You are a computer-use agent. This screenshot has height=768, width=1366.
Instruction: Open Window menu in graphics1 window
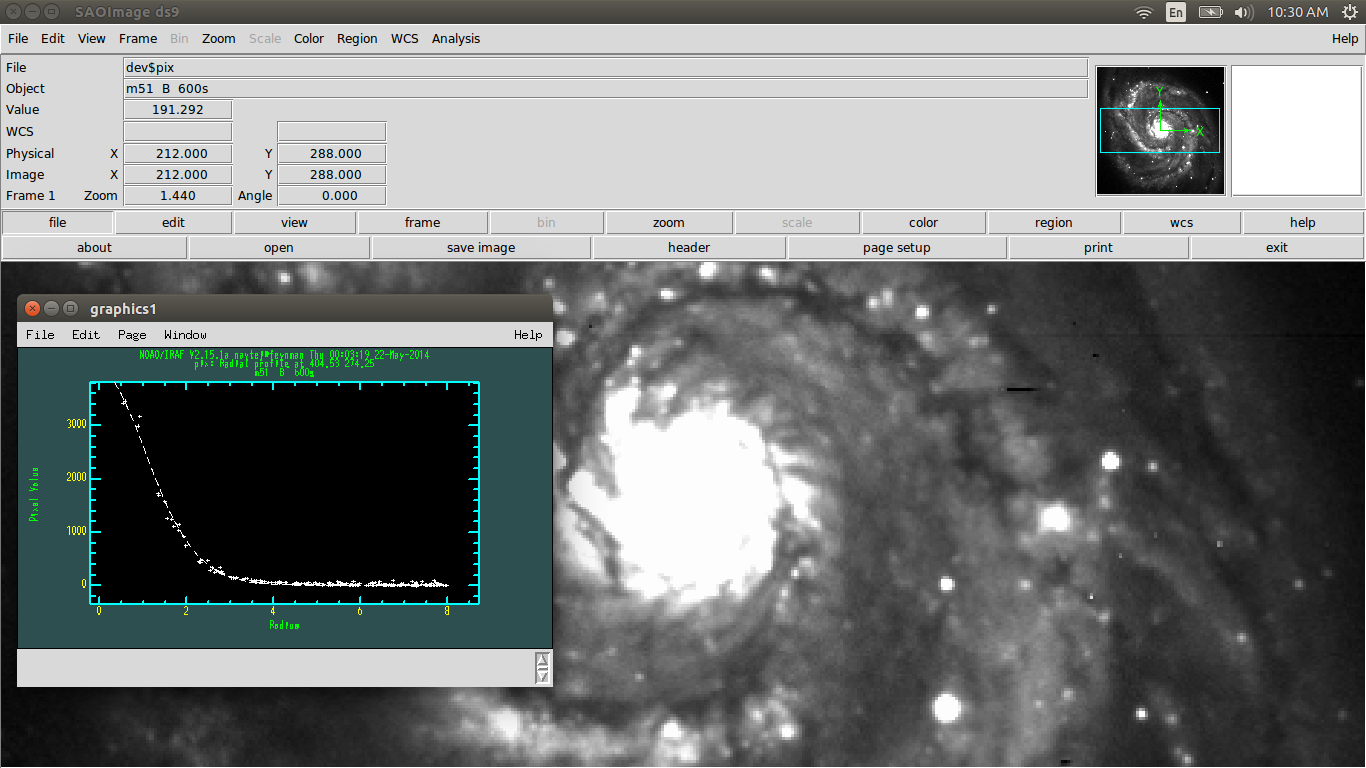(x=185, y=335)
